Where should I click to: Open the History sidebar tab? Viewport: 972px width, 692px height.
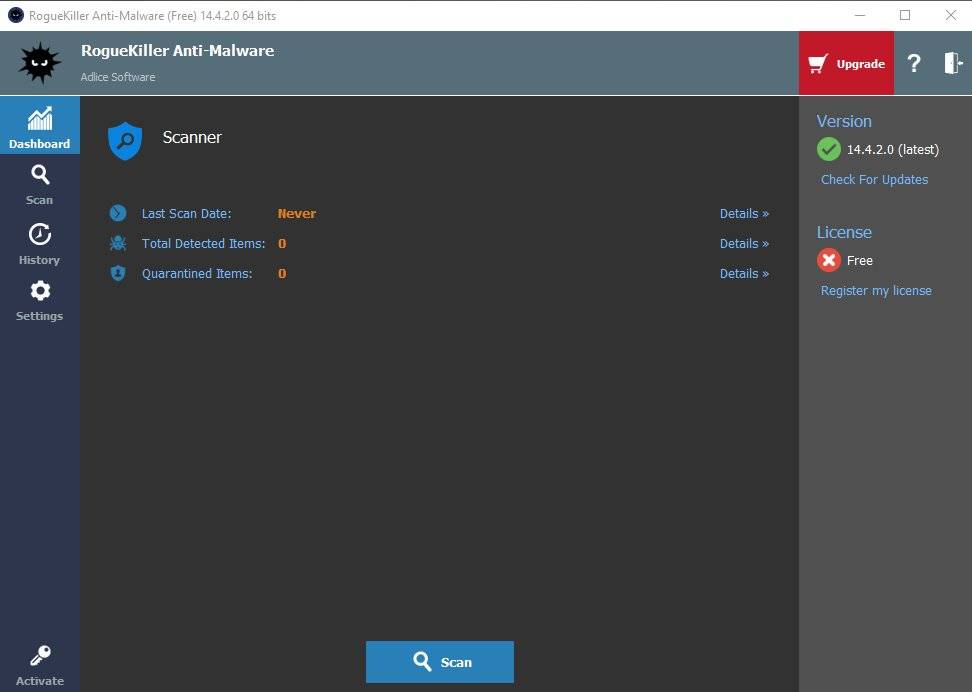pos(40,244)
